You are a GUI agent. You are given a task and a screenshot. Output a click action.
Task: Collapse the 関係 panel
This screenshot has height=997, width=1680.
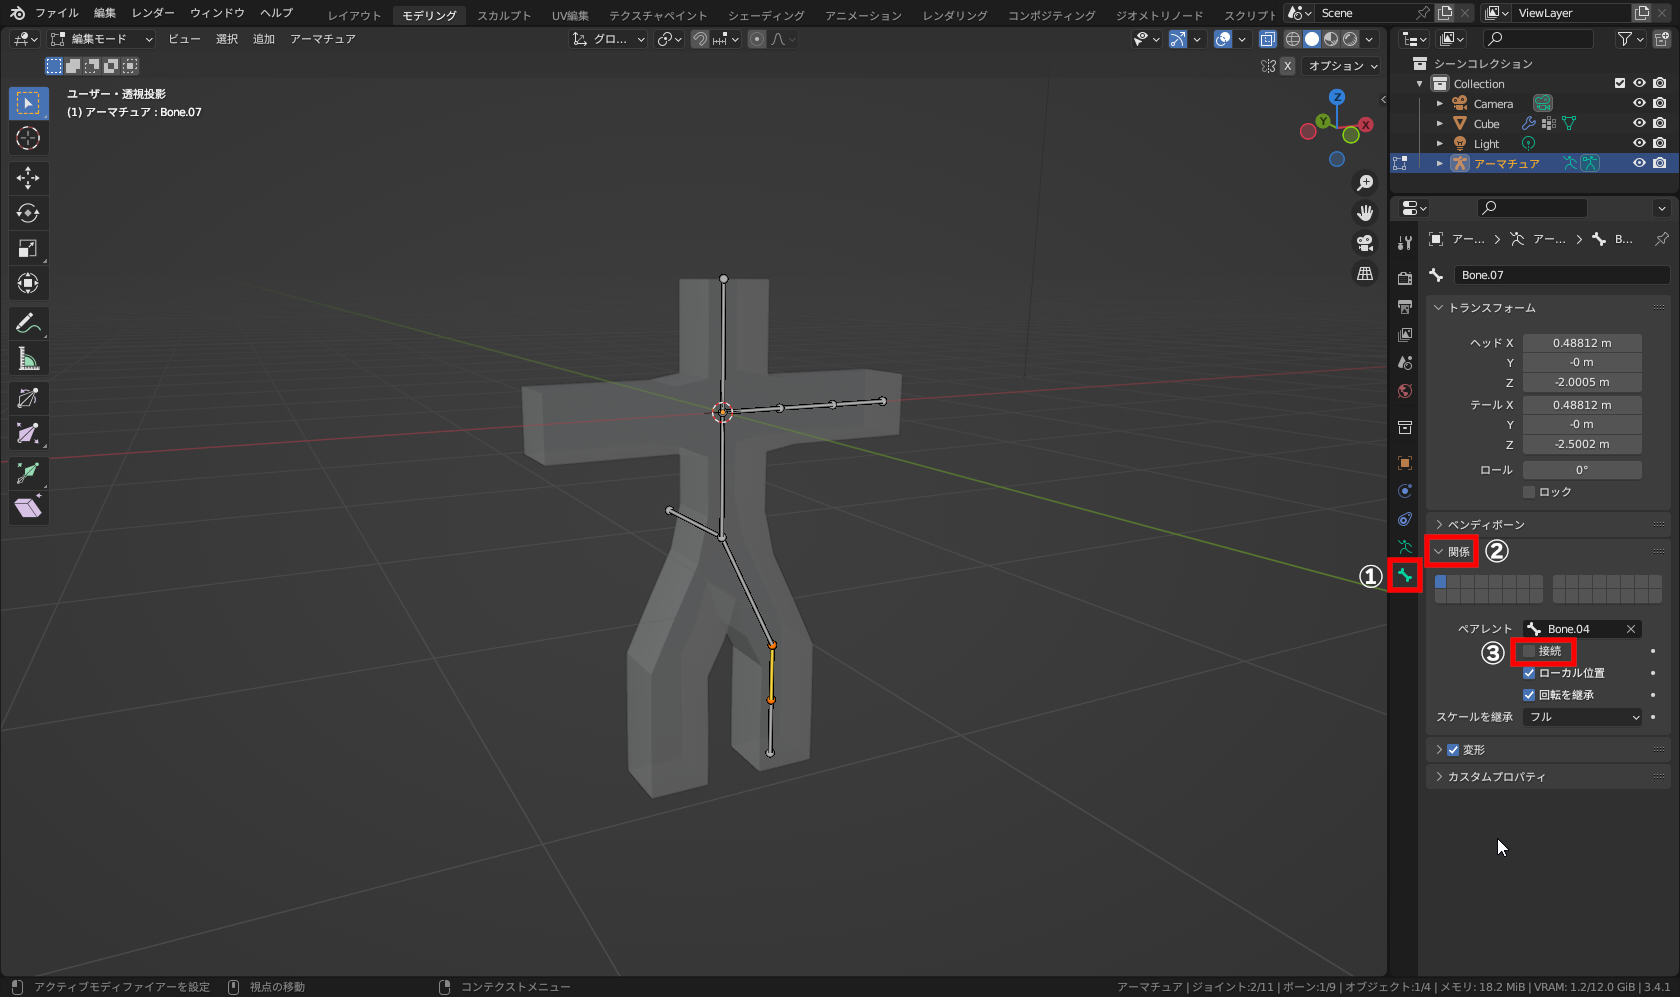pyautogui.click(x=1452, y=552)
